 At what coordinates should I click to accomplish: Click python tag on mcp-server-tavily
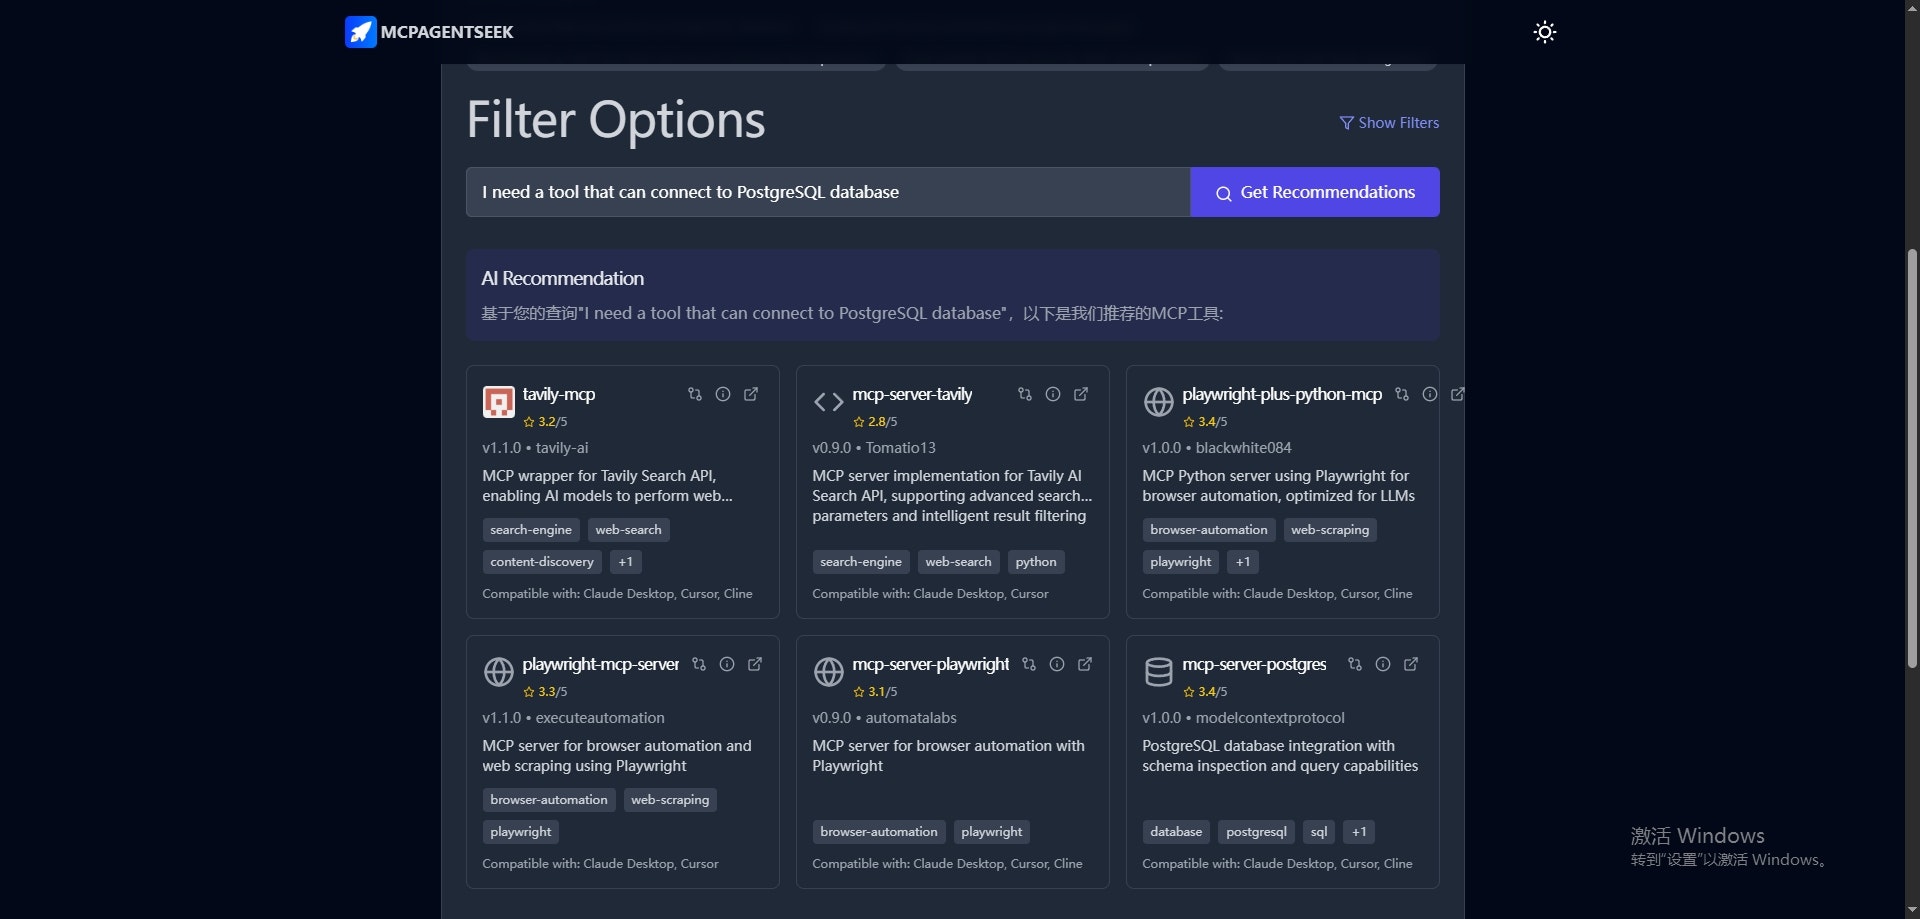click(x=1036, y=562)
